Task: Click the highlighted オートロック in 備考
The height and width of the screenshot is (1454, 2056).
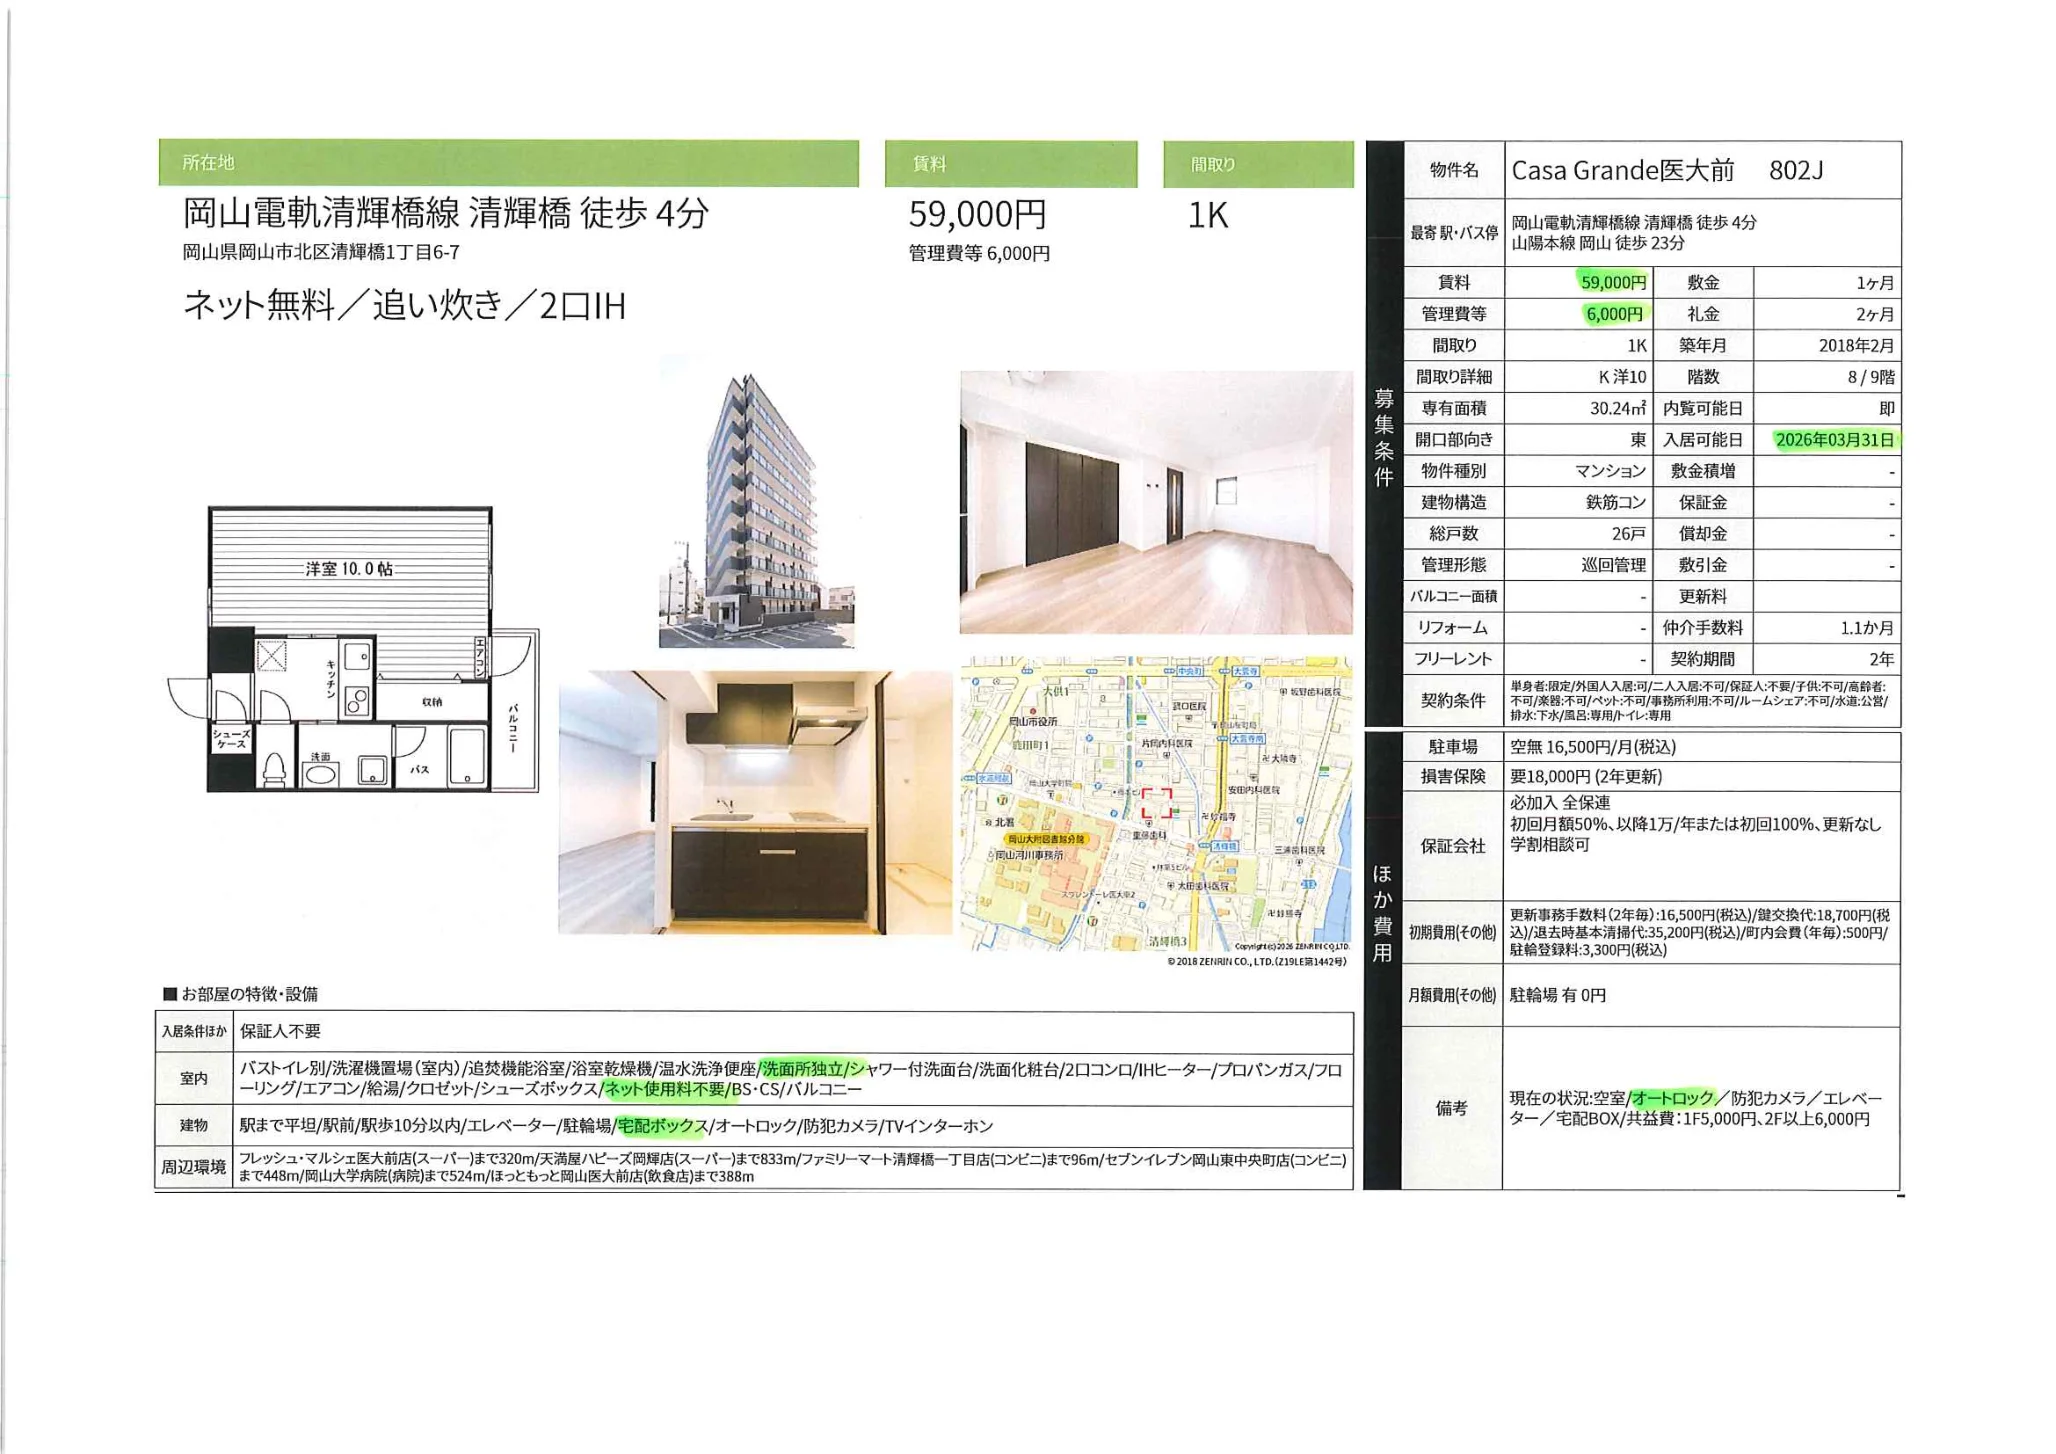Action: coord(1672,1098)
